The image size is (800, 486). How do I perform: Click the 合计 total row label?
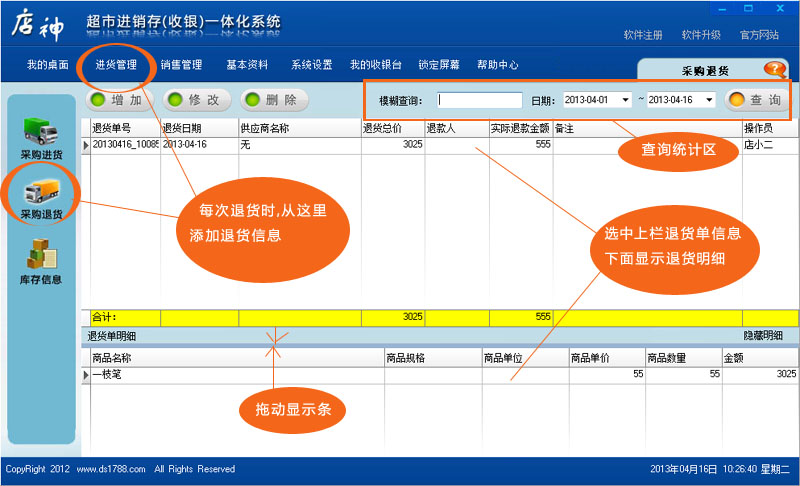(x=104, y=317)
